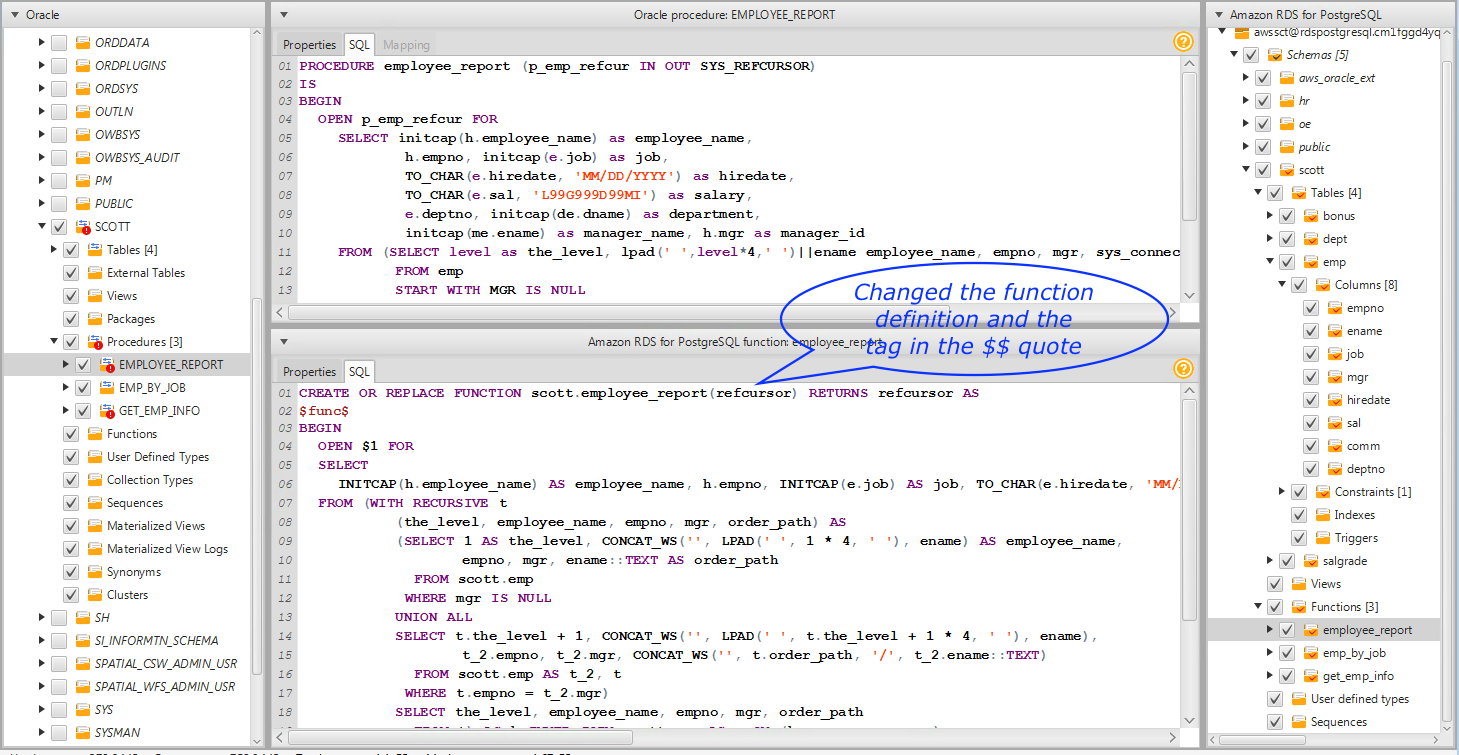Check the ORDDATA schema checkbox
This screenshot has height=755, width=1459.
pos(59,43)
